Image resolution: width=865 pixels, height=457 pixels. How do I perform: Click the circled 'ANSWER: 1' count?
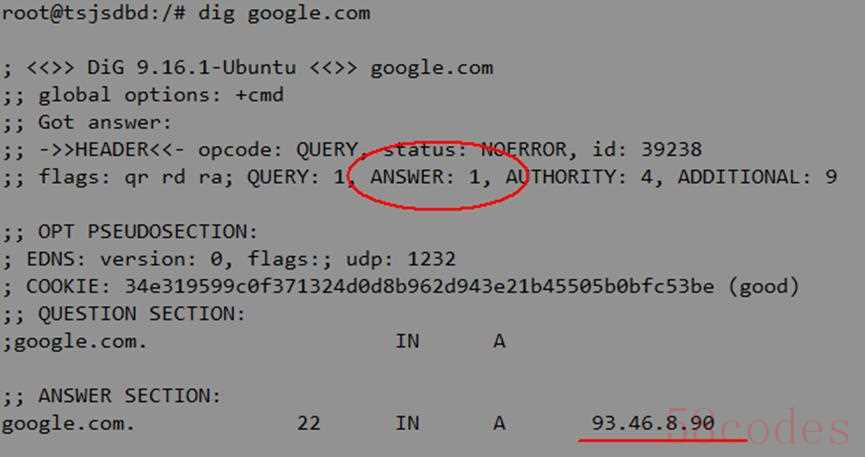[x=425, y=177]
